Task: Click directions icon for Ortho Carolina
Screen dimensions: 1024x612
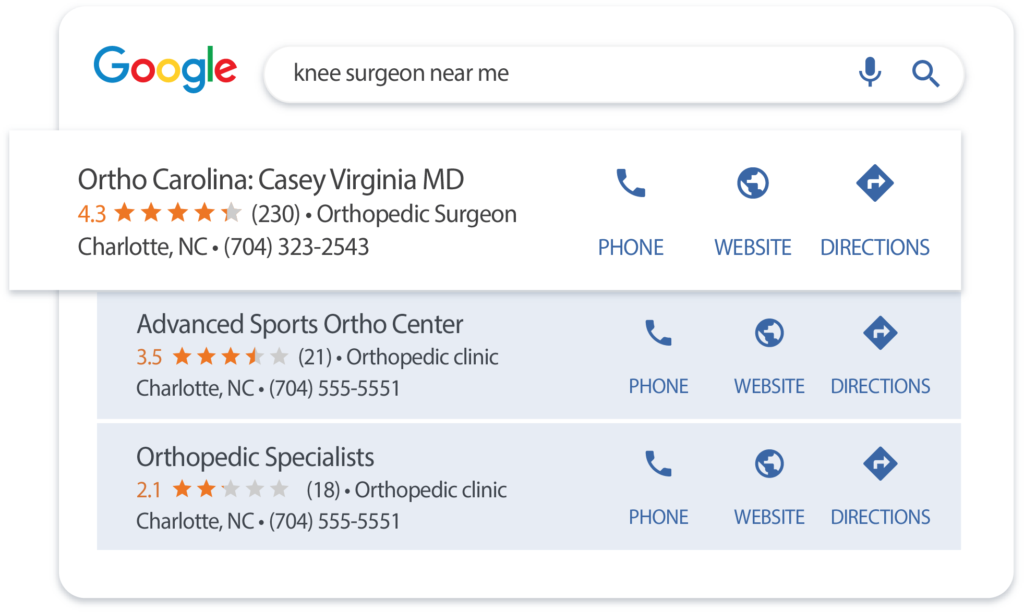Action: 875,183
